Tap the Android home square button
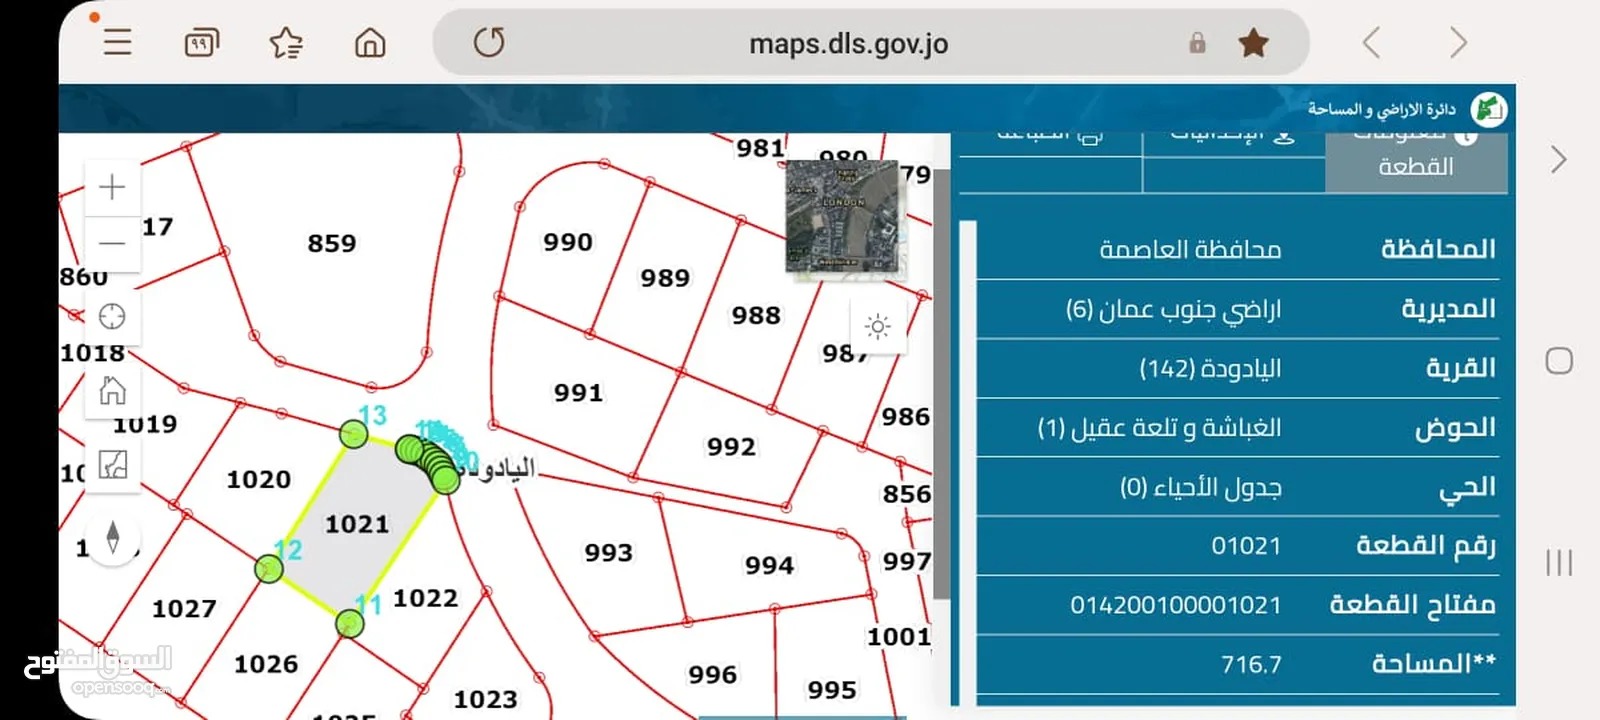1600x720 pixels. pyautogui.click(x=1559, y=361)
